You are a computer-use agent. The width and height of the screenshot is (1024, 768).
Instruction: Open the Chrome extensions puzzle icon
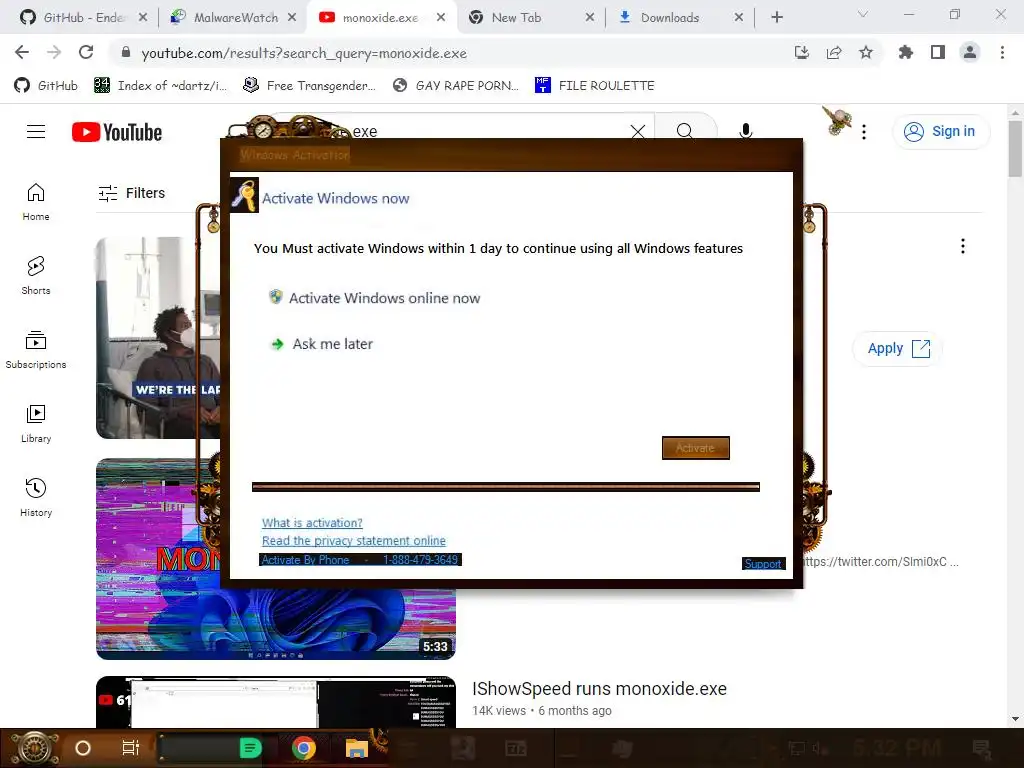[x=905, y=52]
